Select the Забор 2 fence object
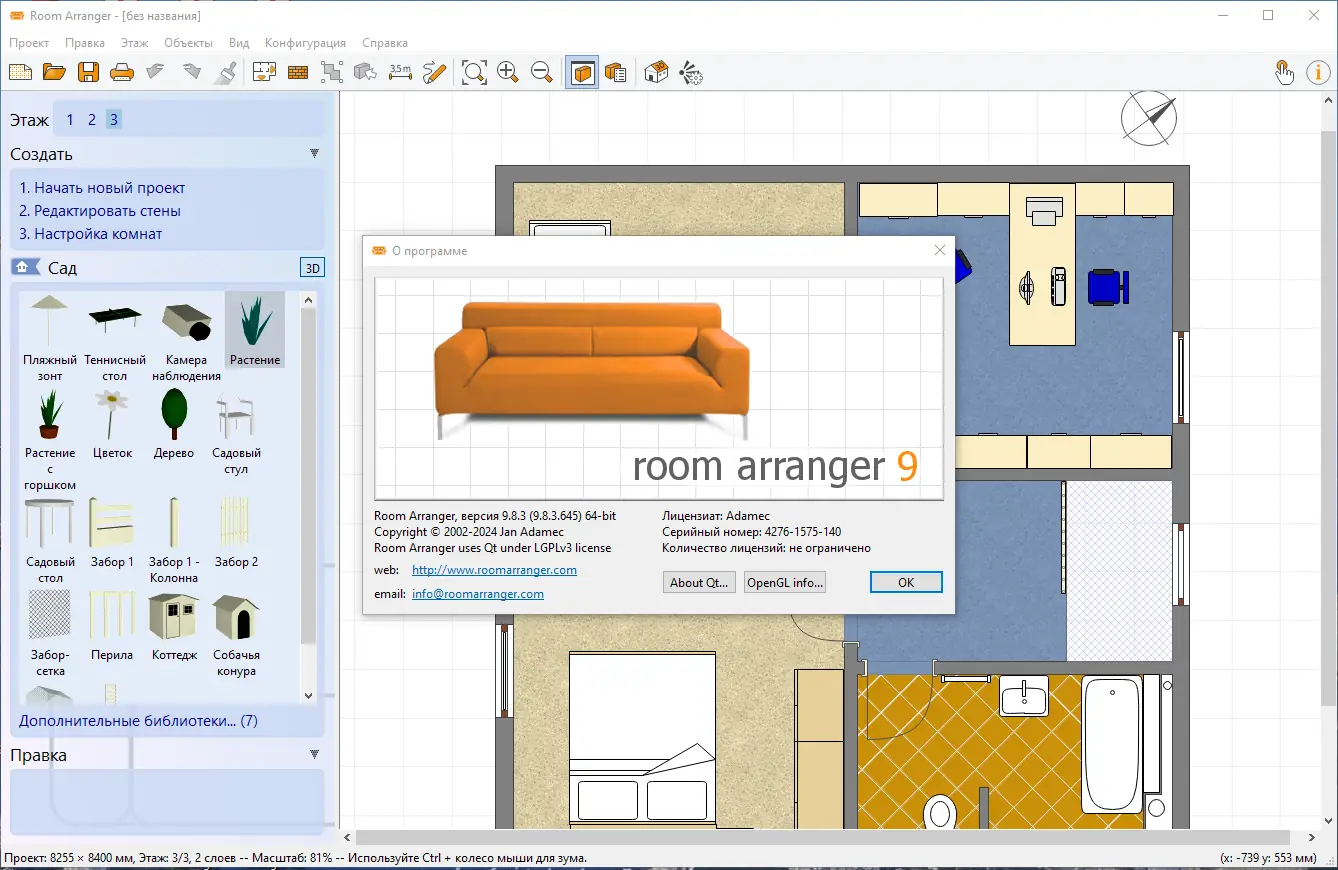 point(236,533)
